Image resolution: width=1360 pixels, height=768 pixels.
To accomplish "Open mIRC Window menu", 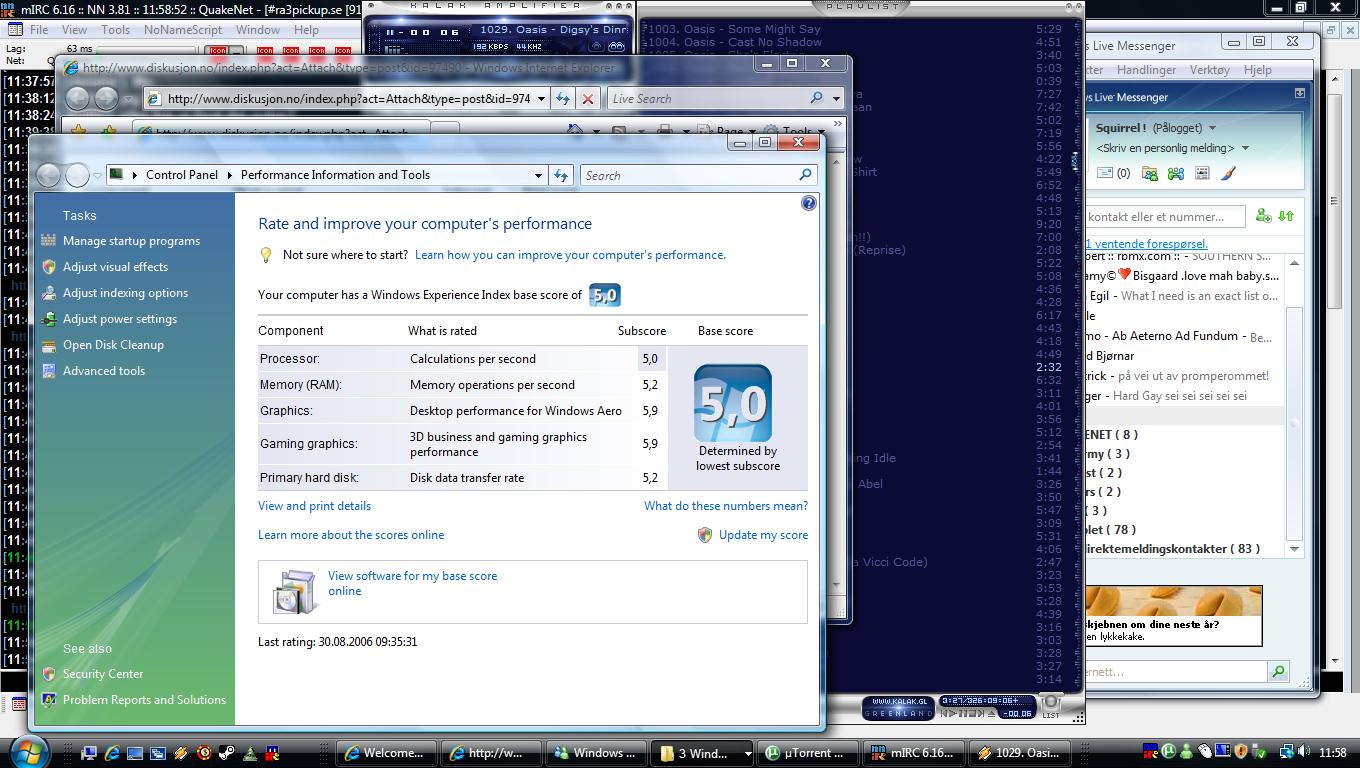I will click(257, 30).
